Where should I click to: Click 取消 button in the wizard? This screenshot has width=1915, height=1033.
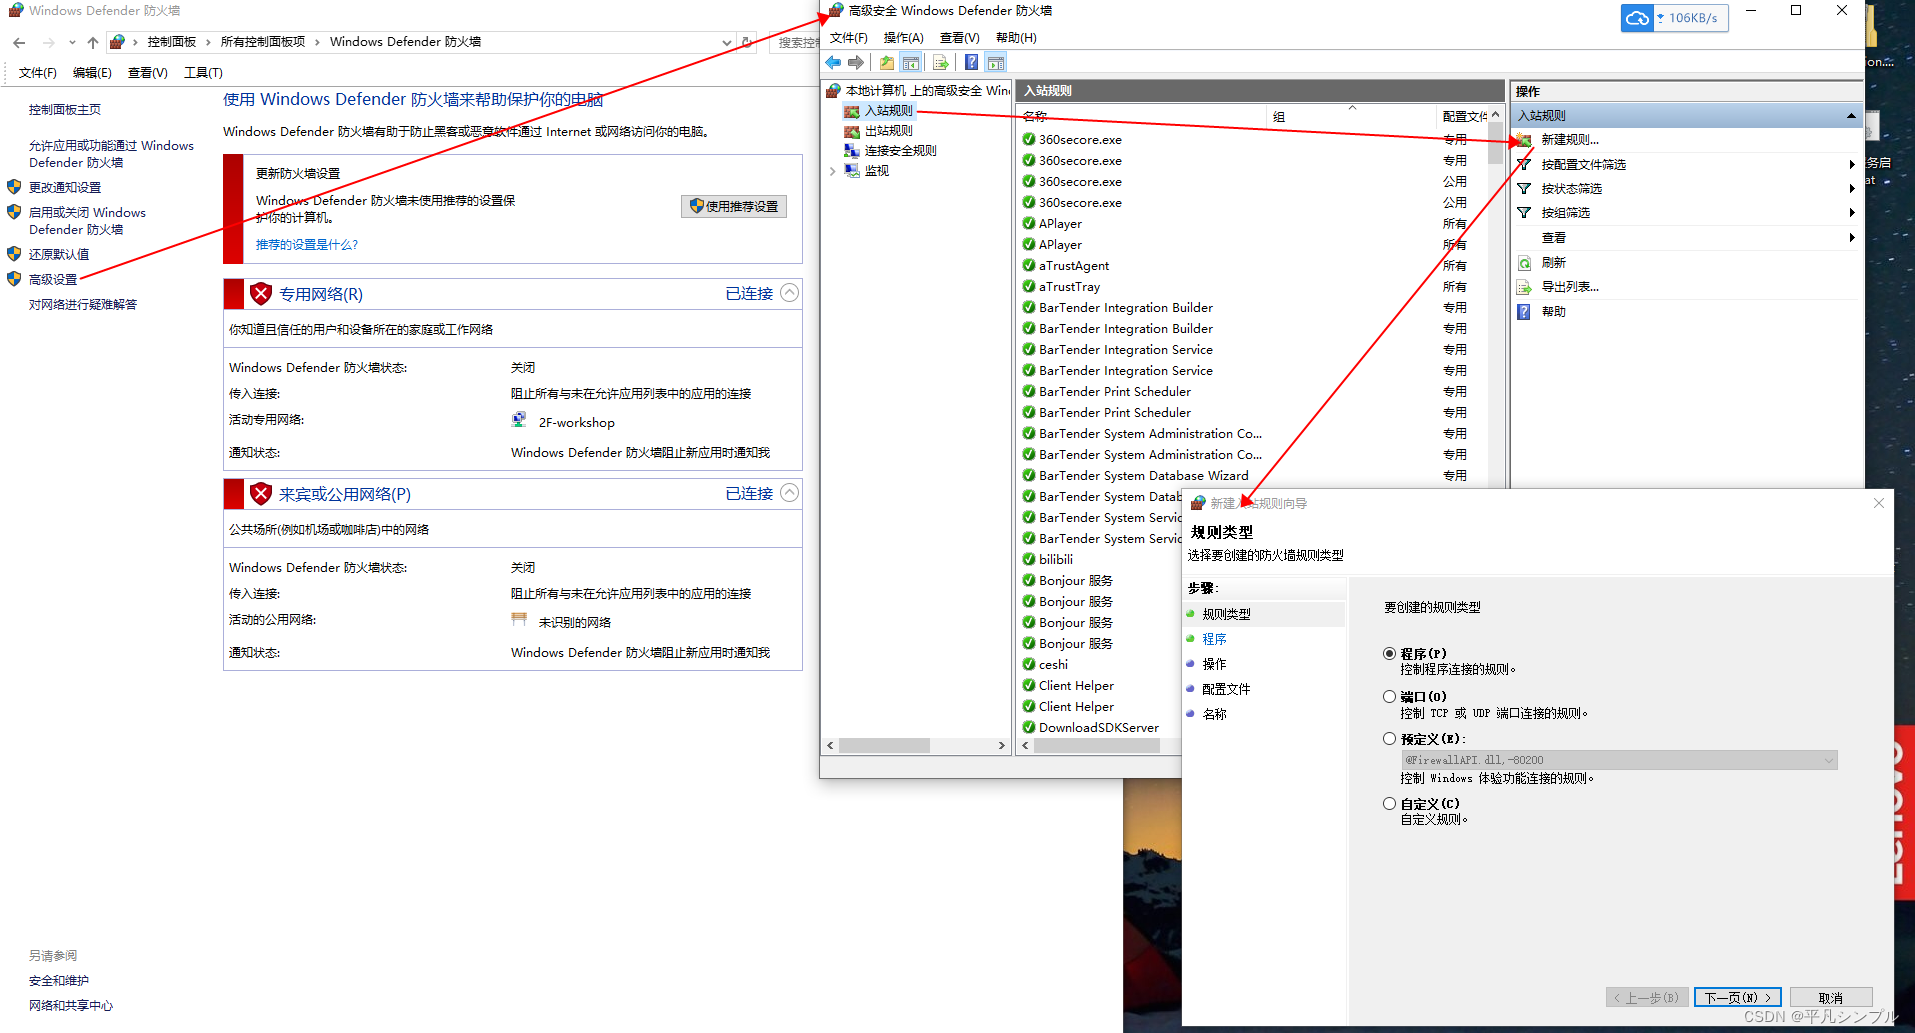pyautogui.click(x=1830, y=998)
